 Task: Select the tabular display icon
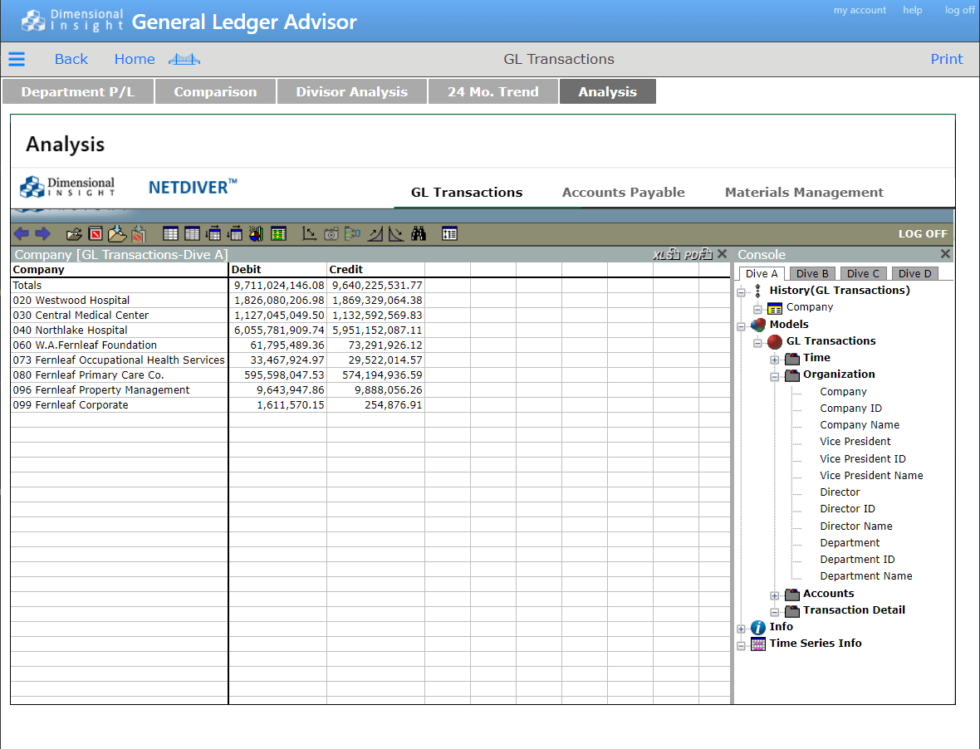(170, 233)
